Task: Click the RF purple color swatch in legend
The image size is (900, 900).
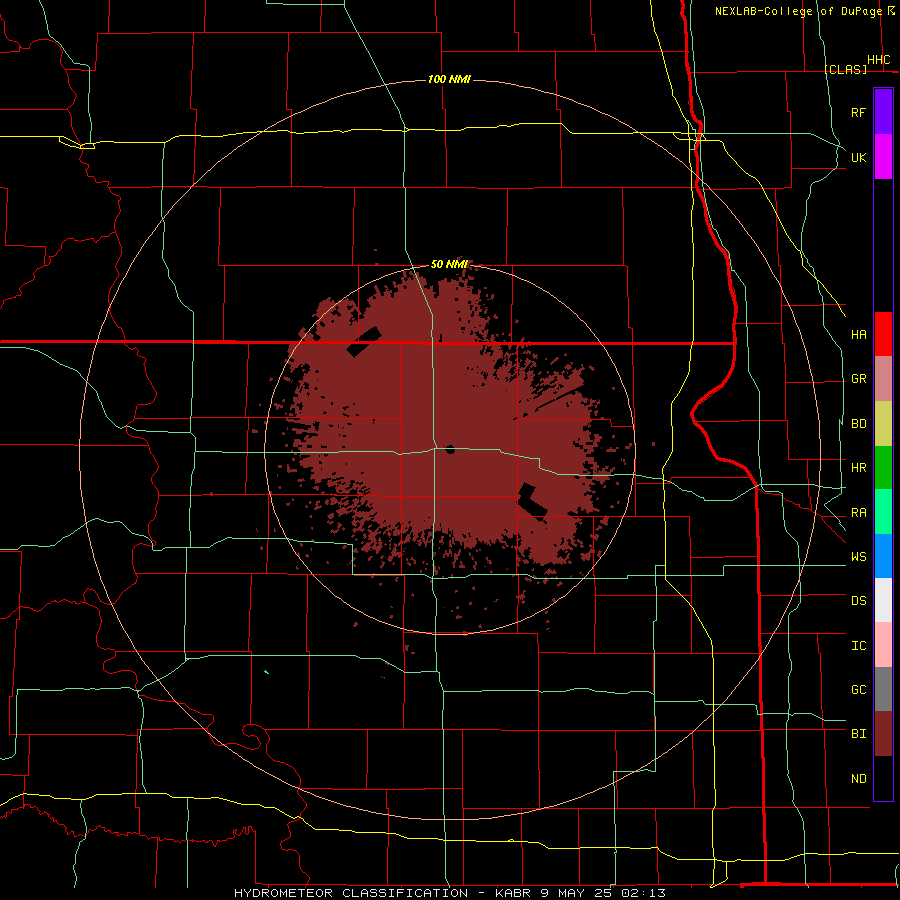Action: 883,112
